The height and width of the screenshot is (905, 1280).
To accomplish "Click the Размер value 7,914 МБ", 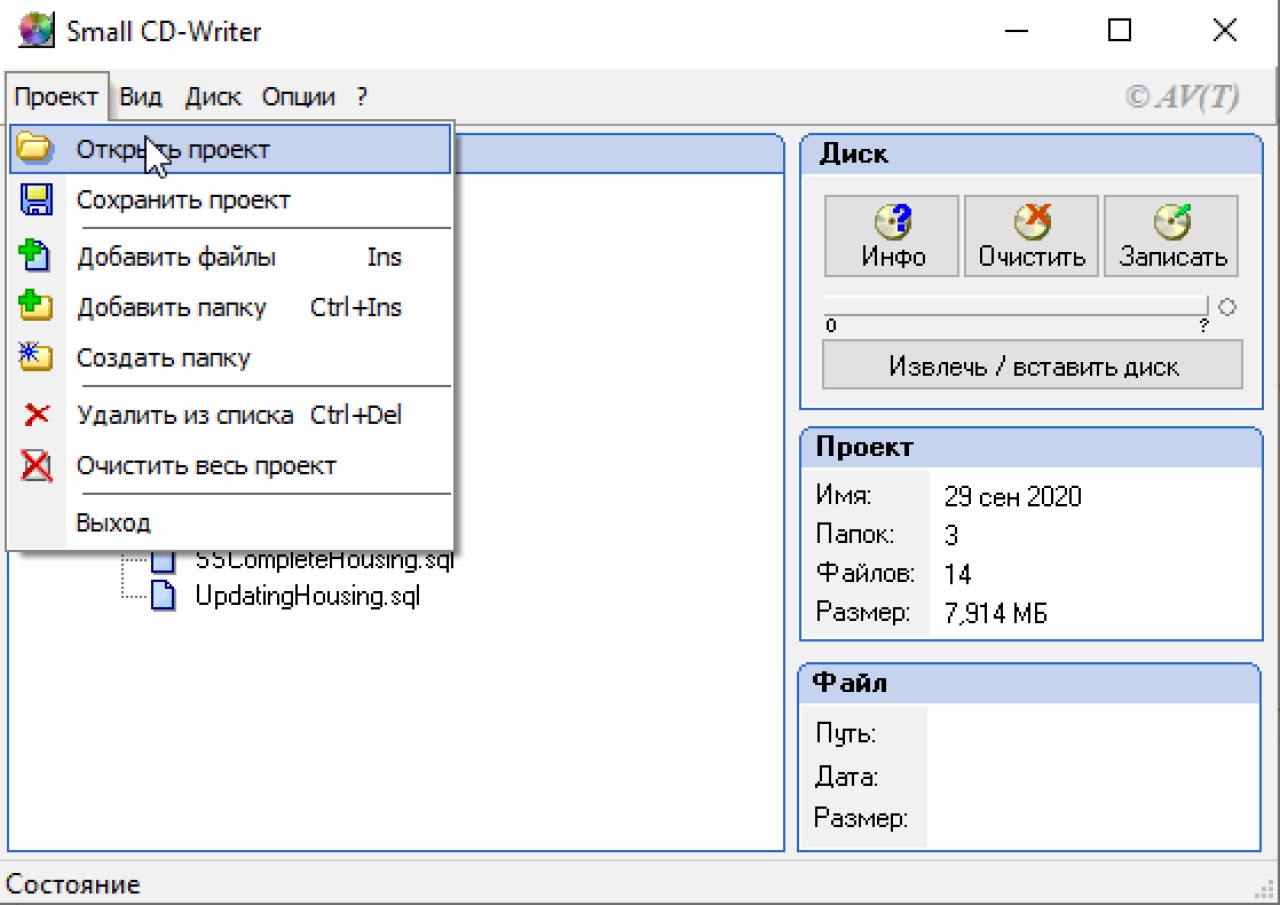I will 995,613.
